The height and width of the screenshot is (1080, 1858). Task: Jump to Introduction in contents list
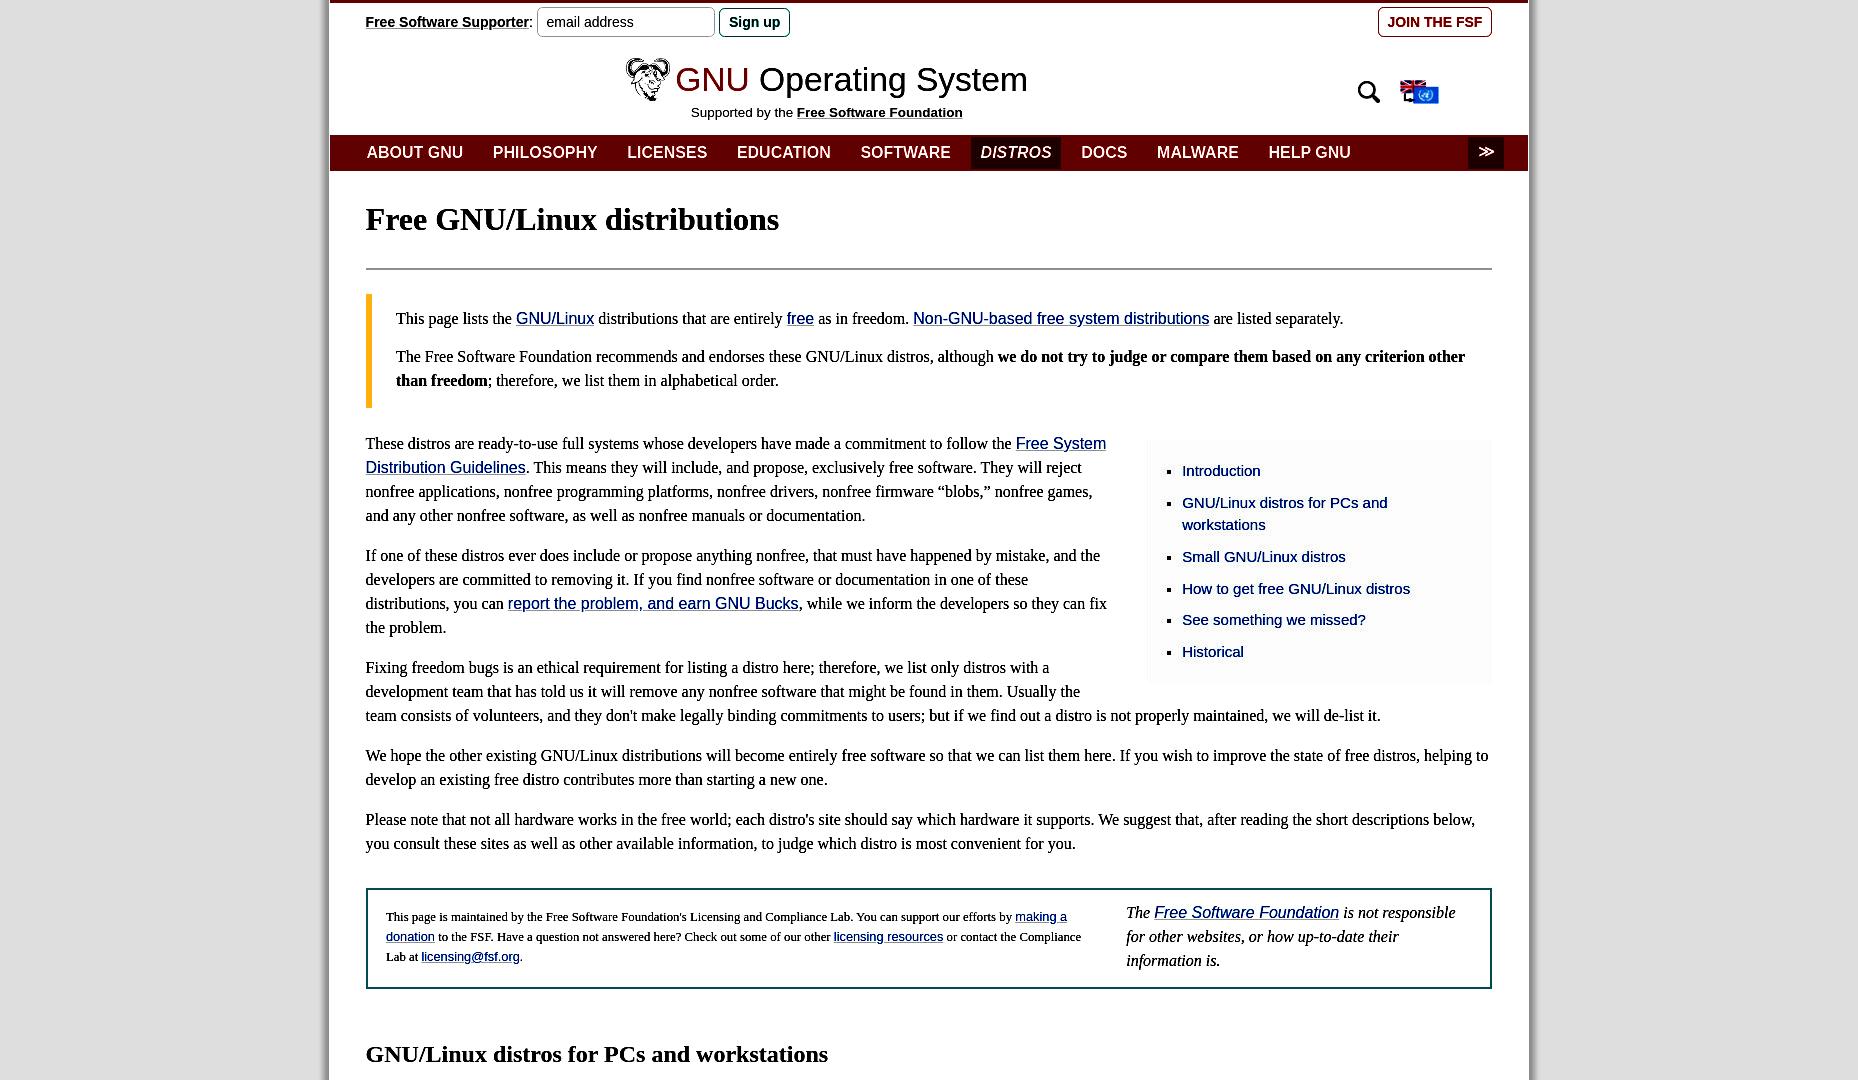pyautogui.click(x=1221, y=471)
